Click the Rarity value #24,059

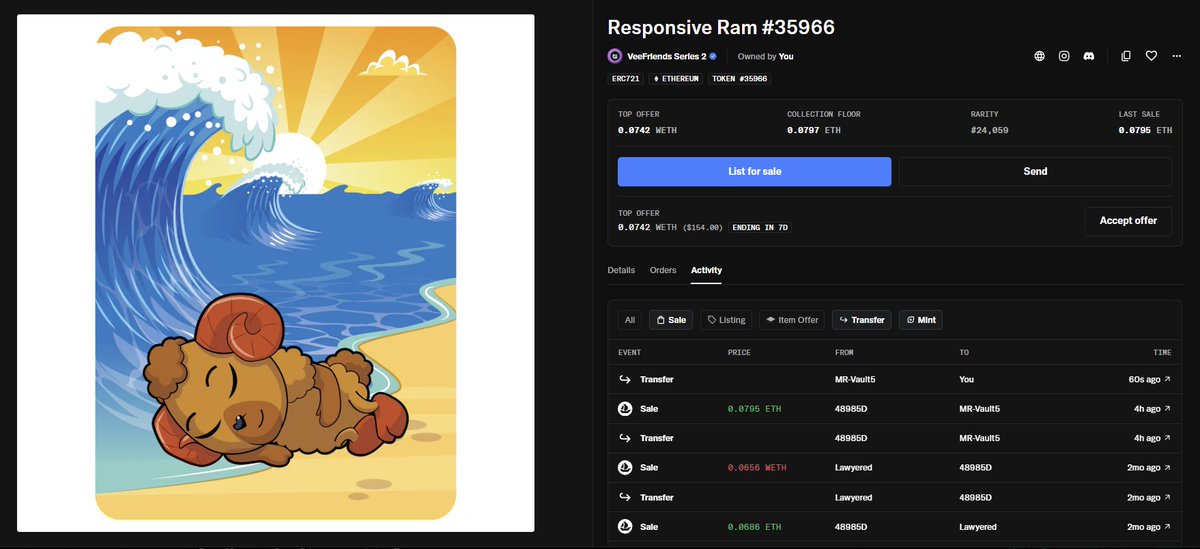989,130
